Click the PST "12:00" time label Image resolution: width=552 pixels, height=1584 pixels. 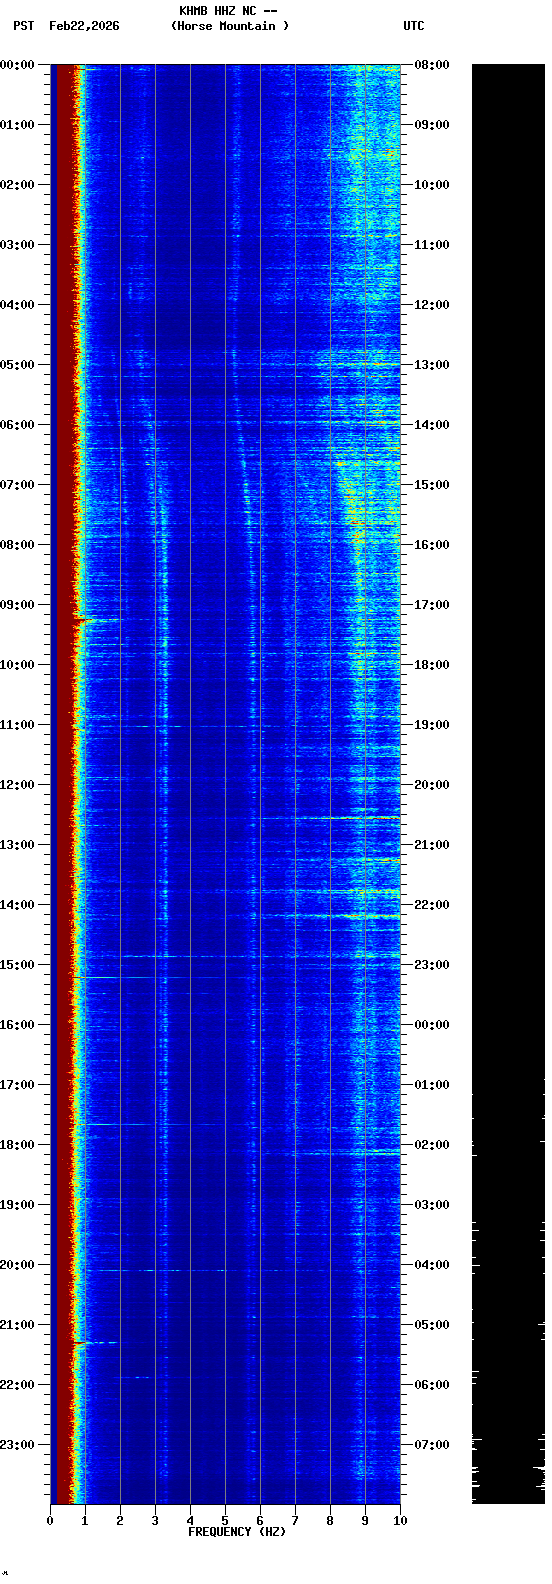[x=17, y=785]
